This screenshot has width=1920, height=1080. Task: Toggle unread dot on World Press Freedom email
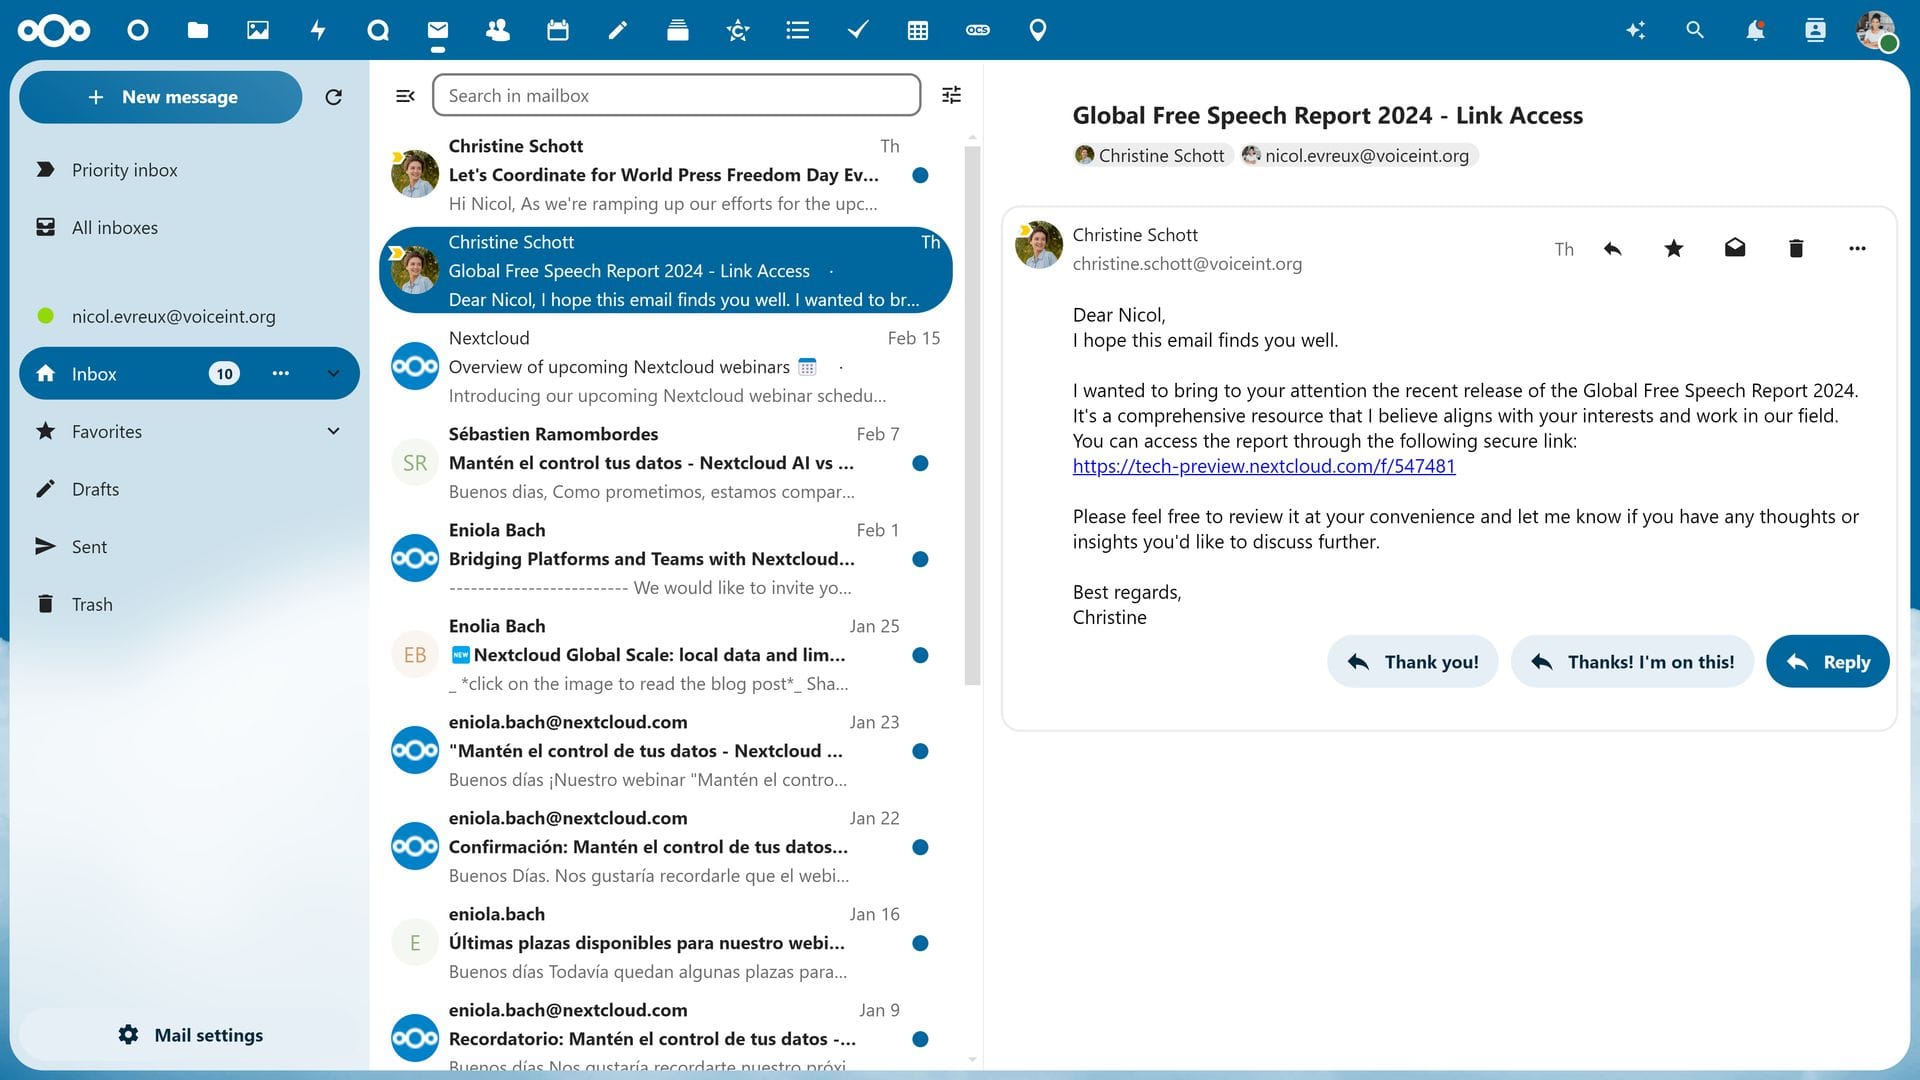click(x=921, y=175)
